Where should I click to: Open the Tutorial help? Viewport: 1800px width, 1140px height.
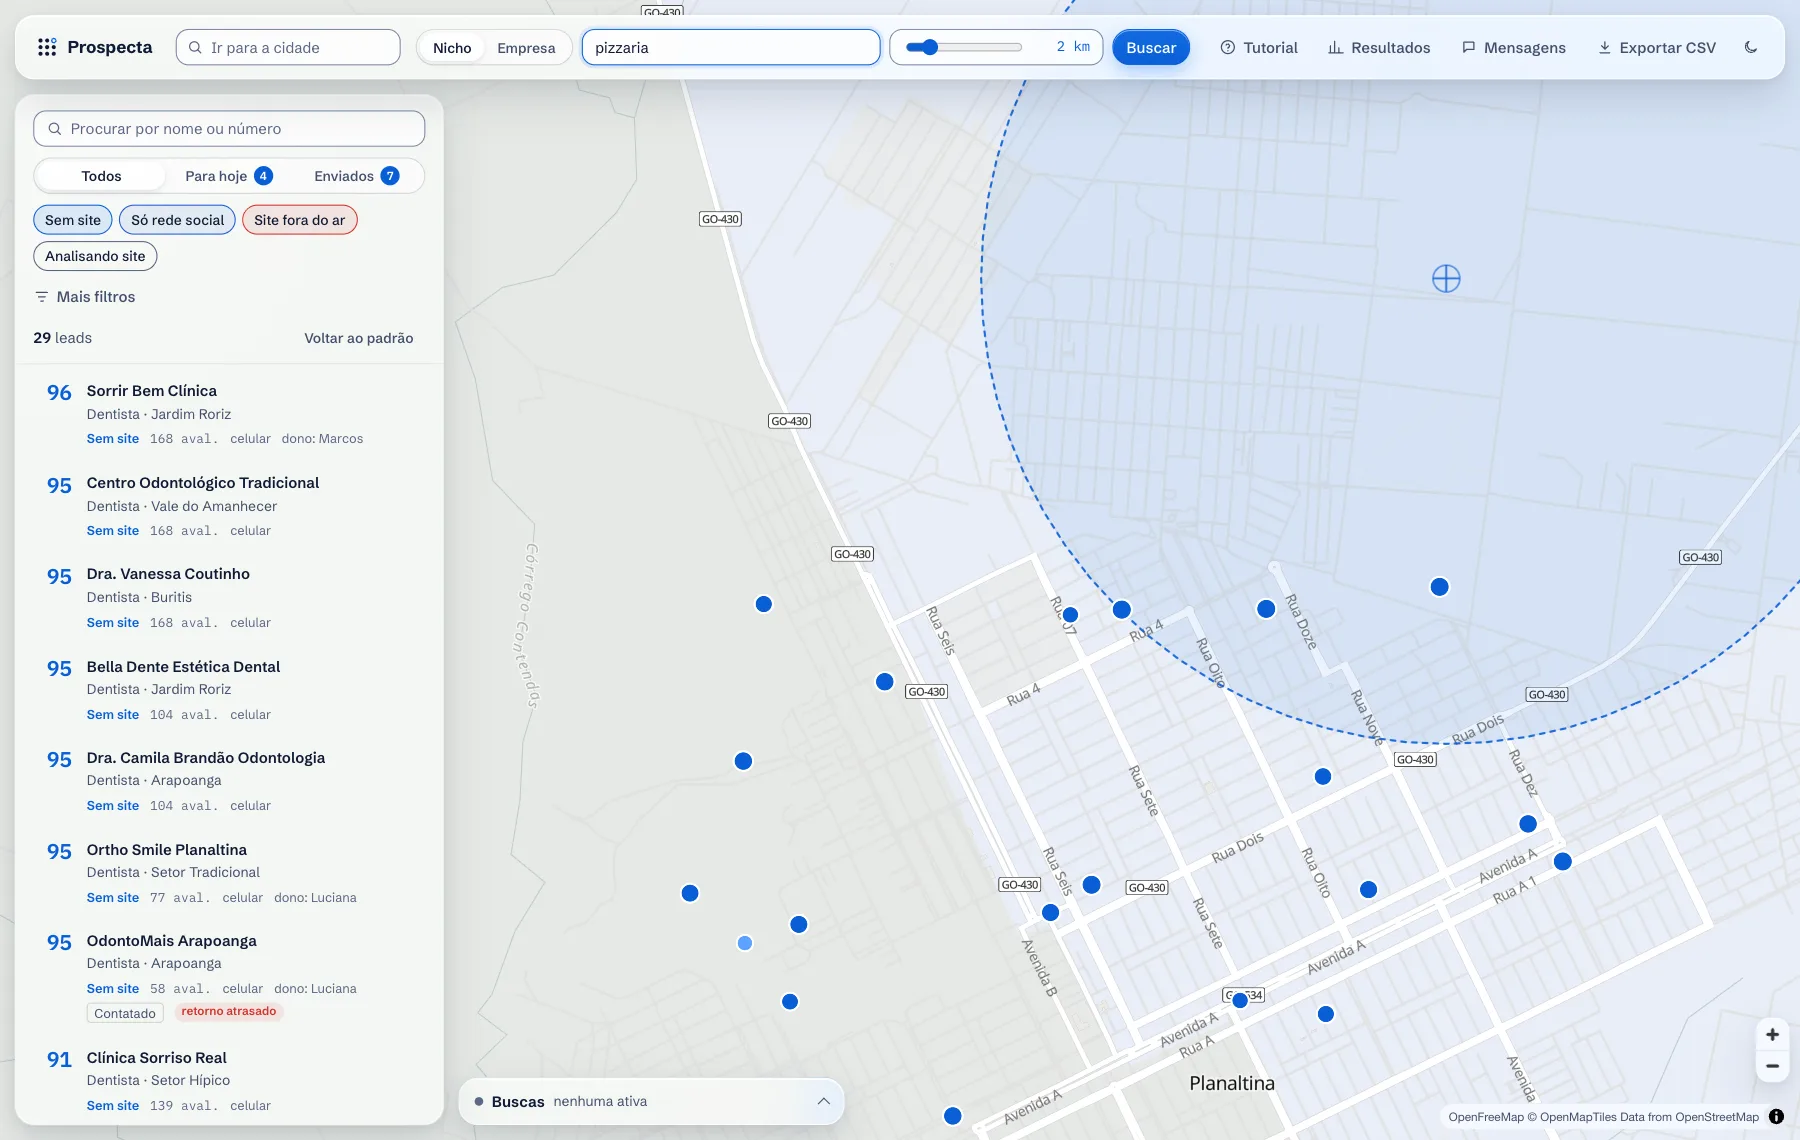[1259, 47]
